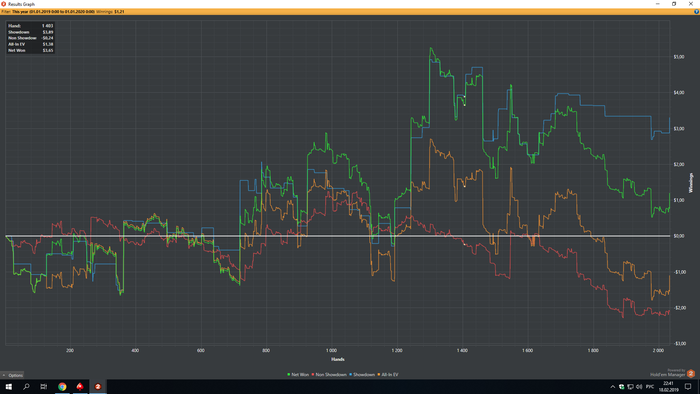The width and height of the screenshot is (700, 394).
Task: Click the $1,00 label on winnings axis
Action: click(679, 200)
